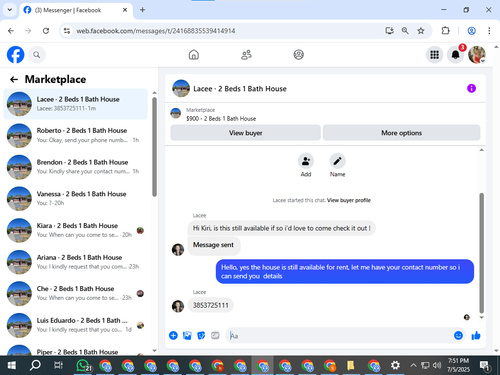The height and width of the screenshot is (375, 500).
Task: Click Lacee's avatar beside phone number message
Action: click(x=178, y=306)
